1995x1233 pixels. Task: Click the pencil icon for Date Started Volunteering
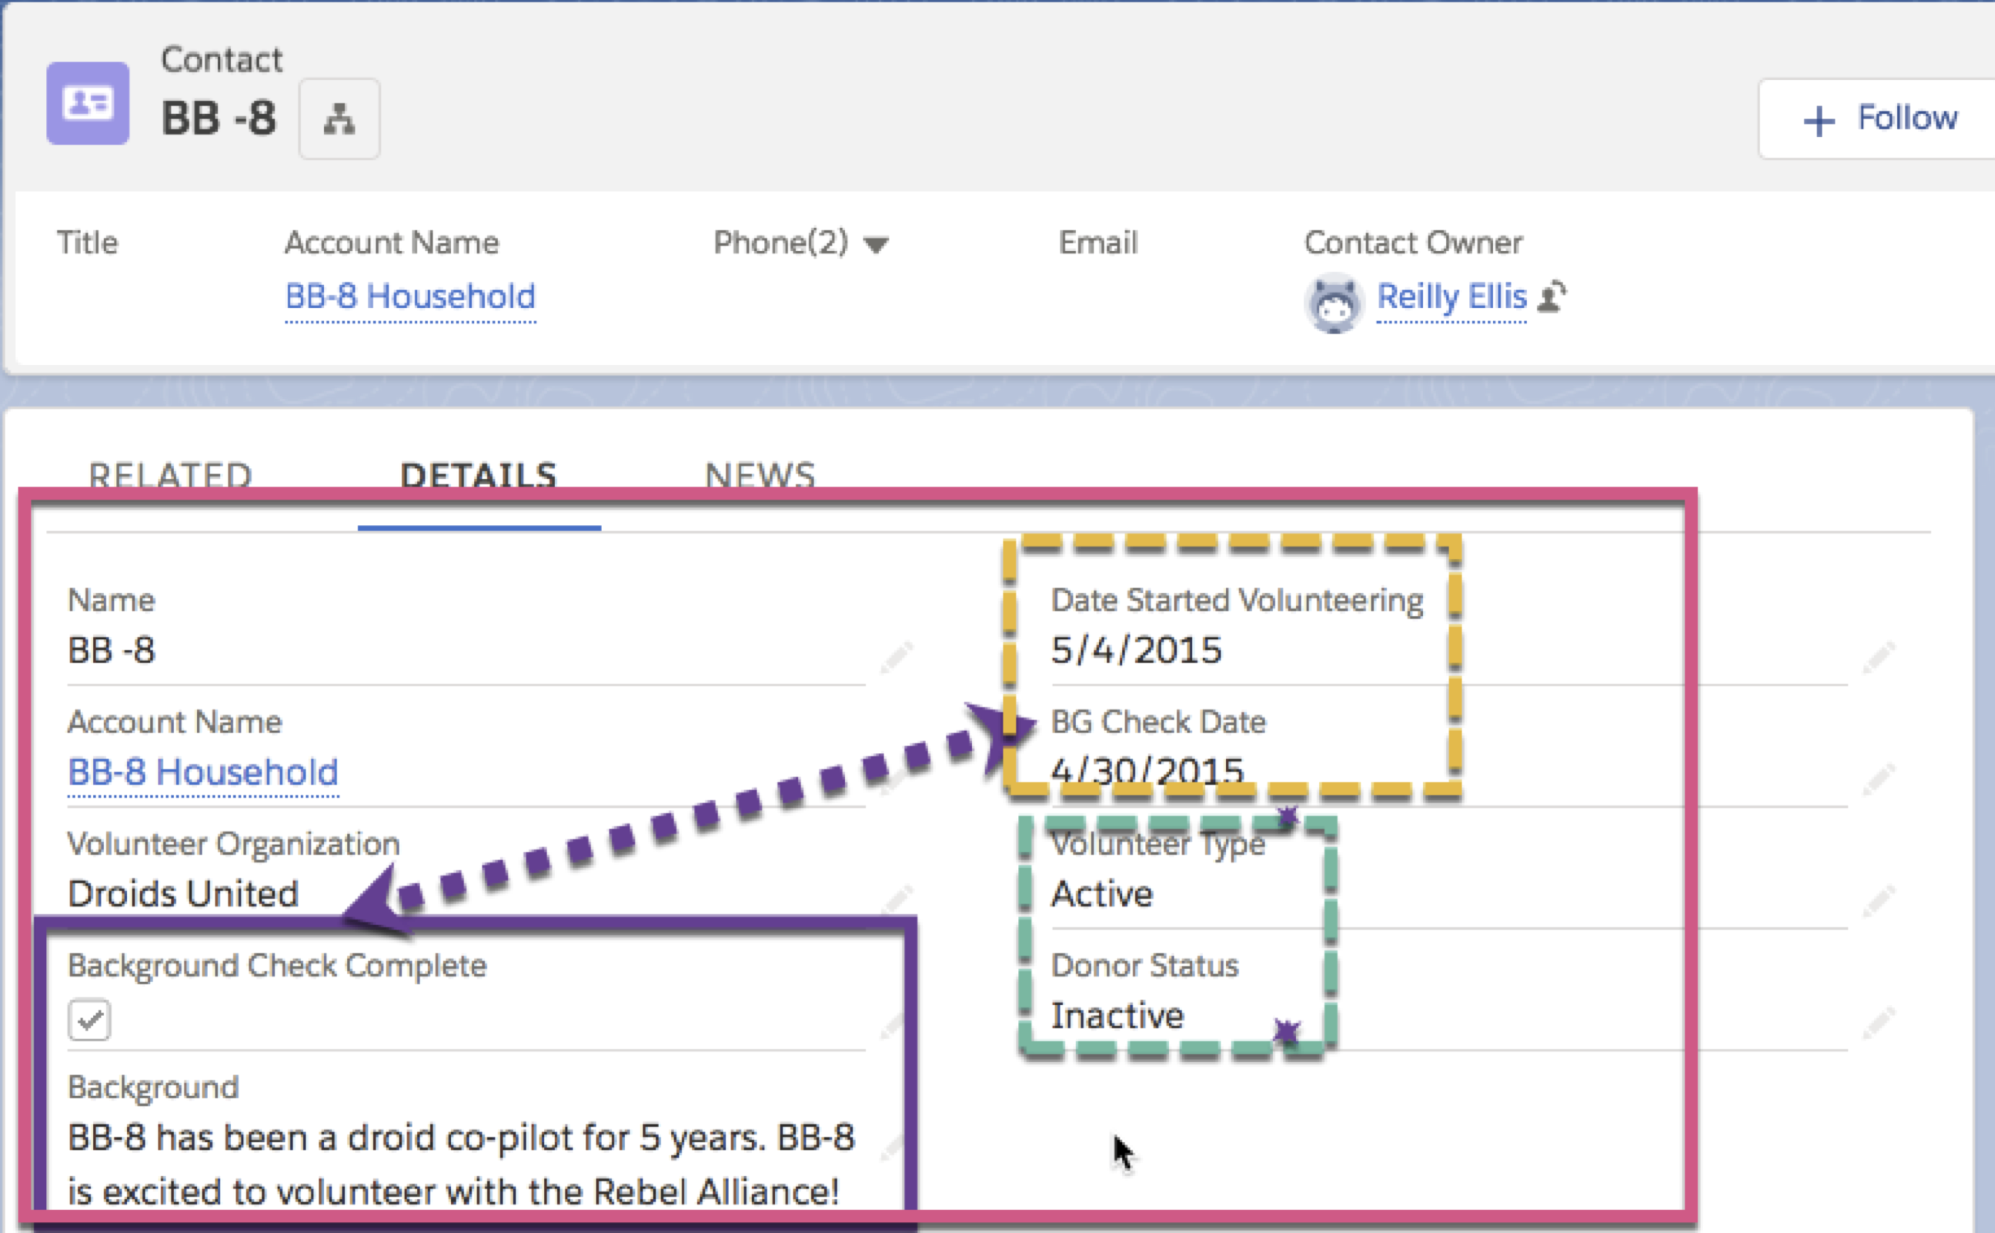[x=1878, y=657]
